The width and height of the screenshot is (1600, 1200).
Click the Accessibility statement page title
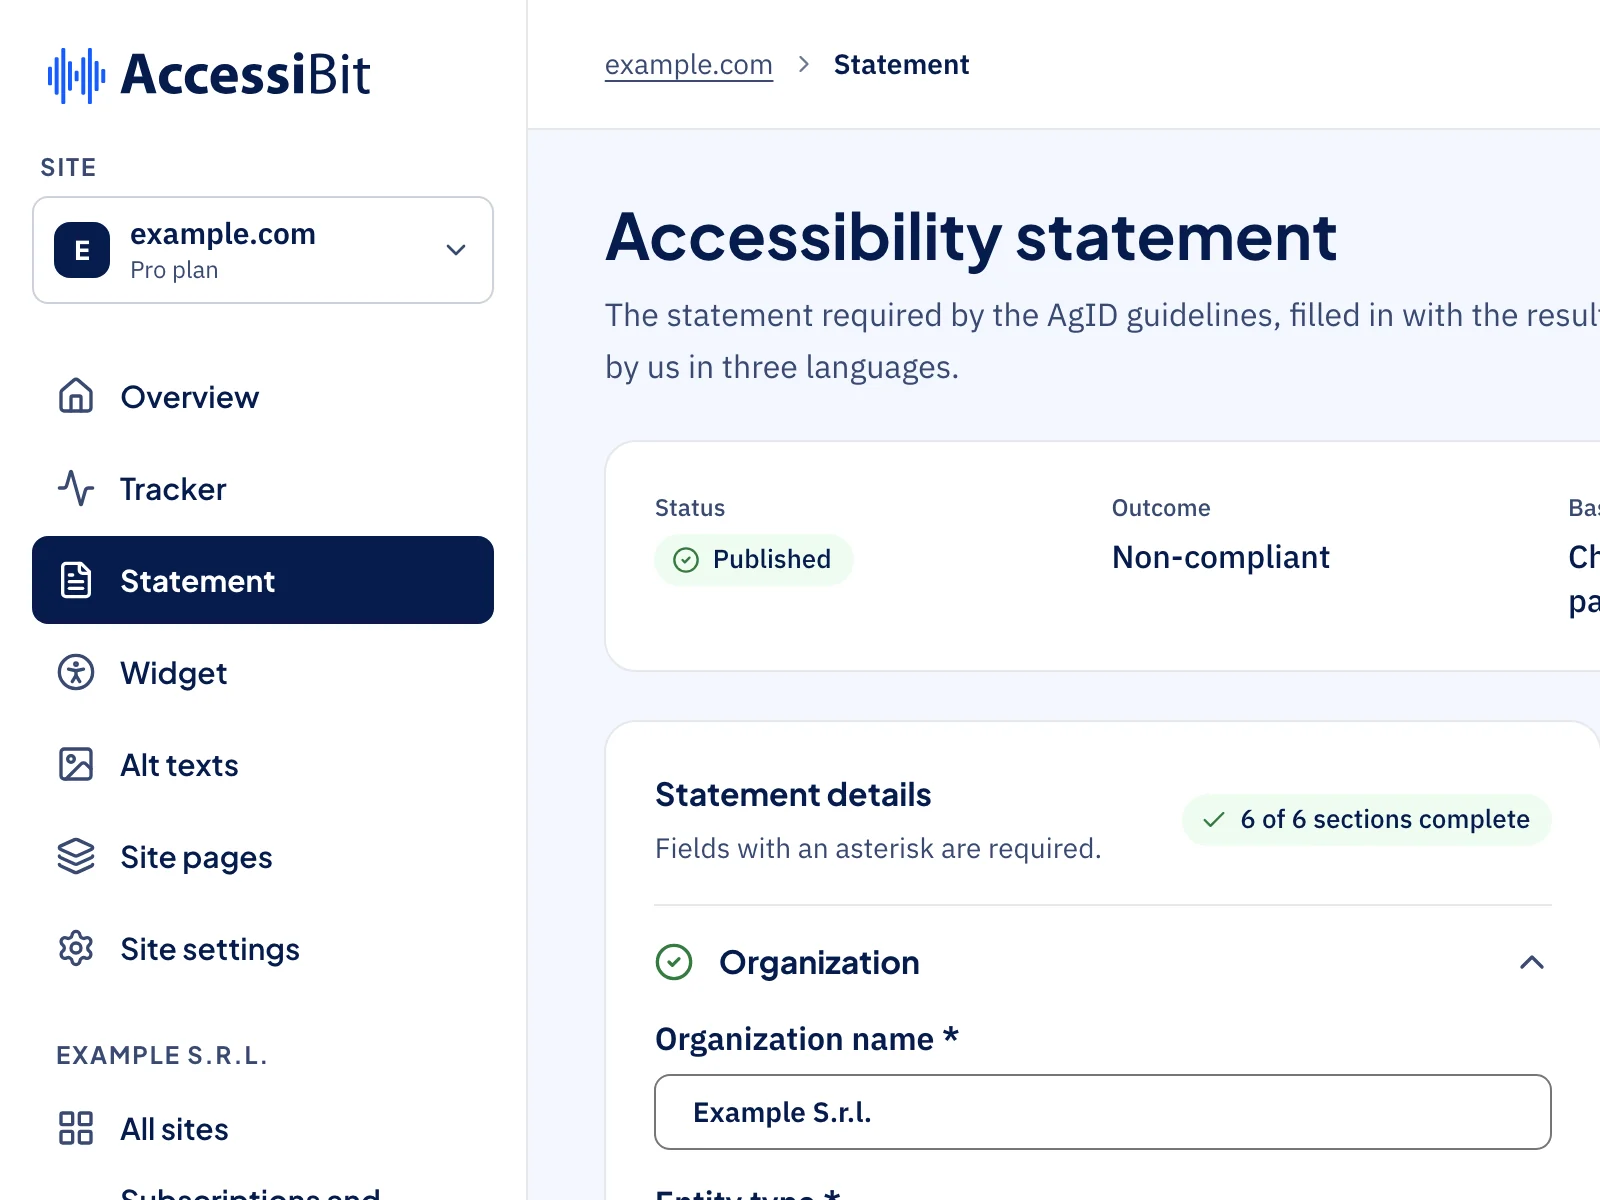(971, 238)
